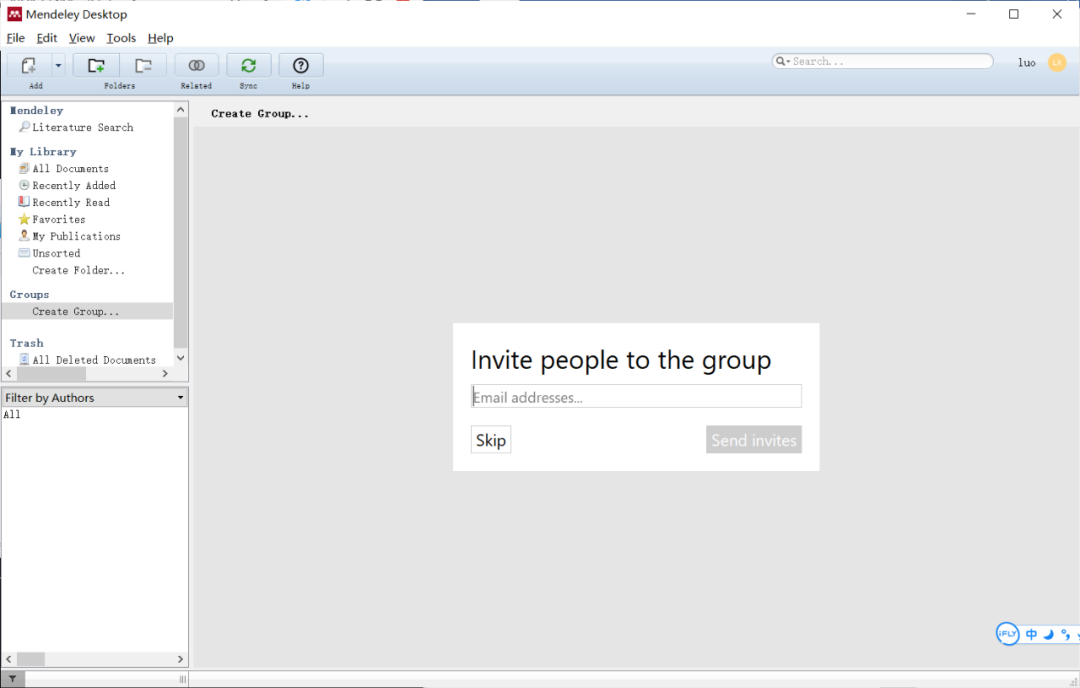Image resolution: width=1080 pixels, height=688 pixels.
Task: Open the Help menu
Action: (x=160, y=38)
